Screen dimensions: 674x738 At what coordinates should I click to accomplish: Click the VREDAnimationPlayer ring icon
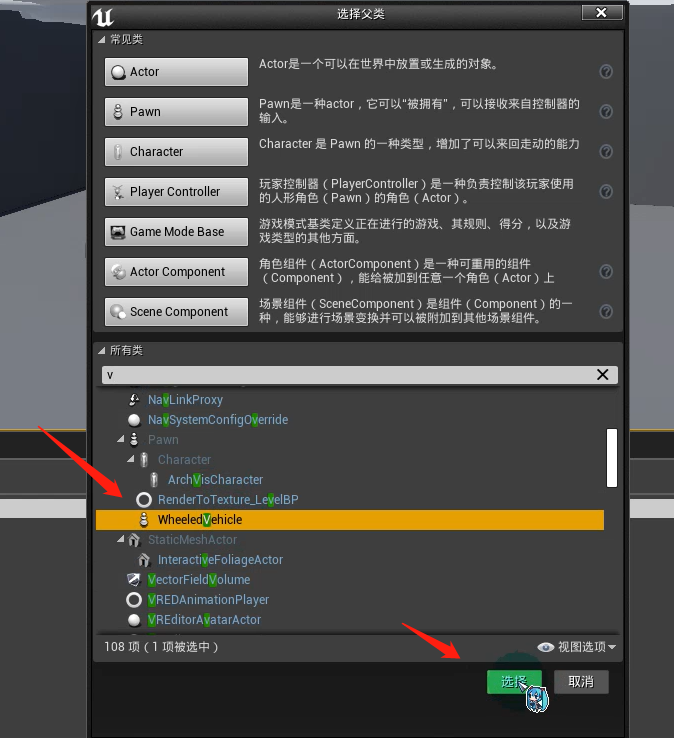134,600
